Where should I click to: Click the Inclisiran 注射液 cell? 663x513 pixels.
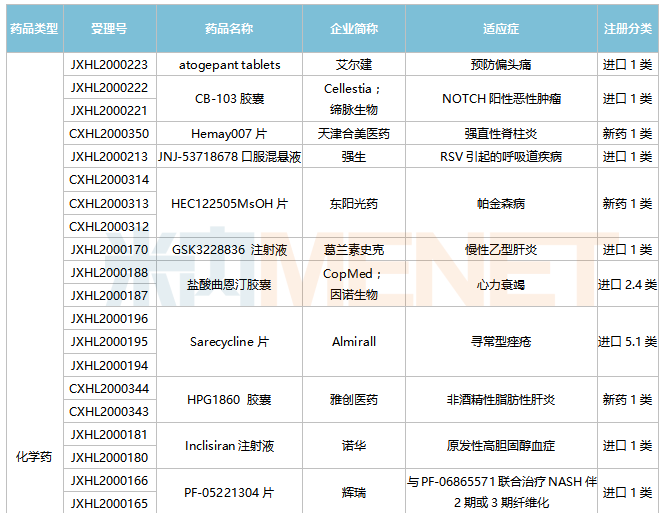click(229, 446)
